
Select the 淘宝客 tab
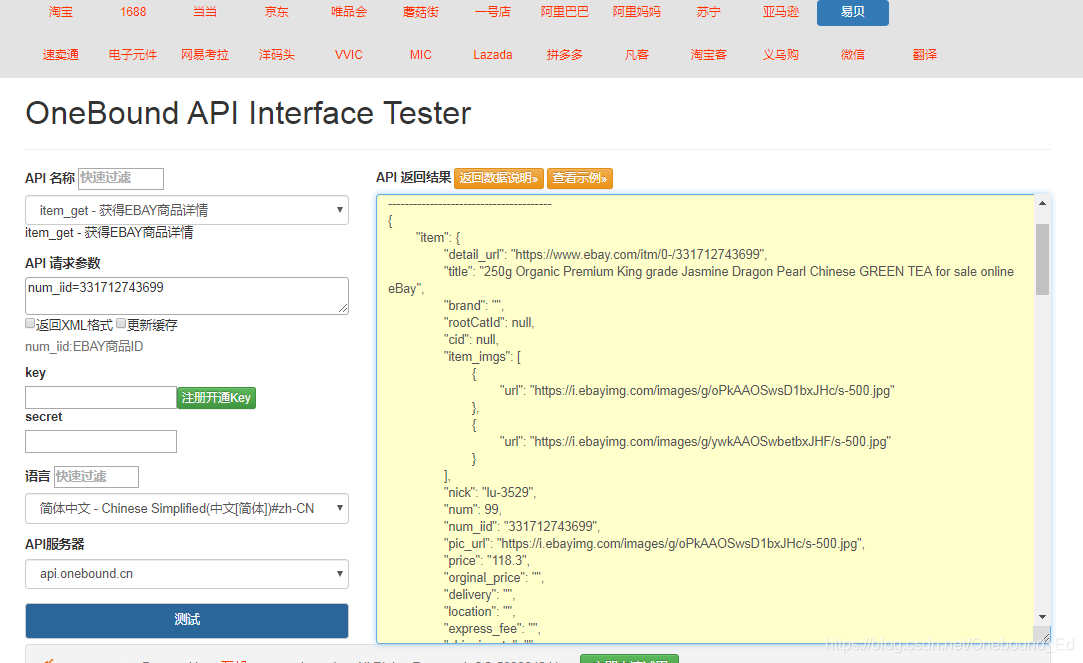tap(709, 55)
